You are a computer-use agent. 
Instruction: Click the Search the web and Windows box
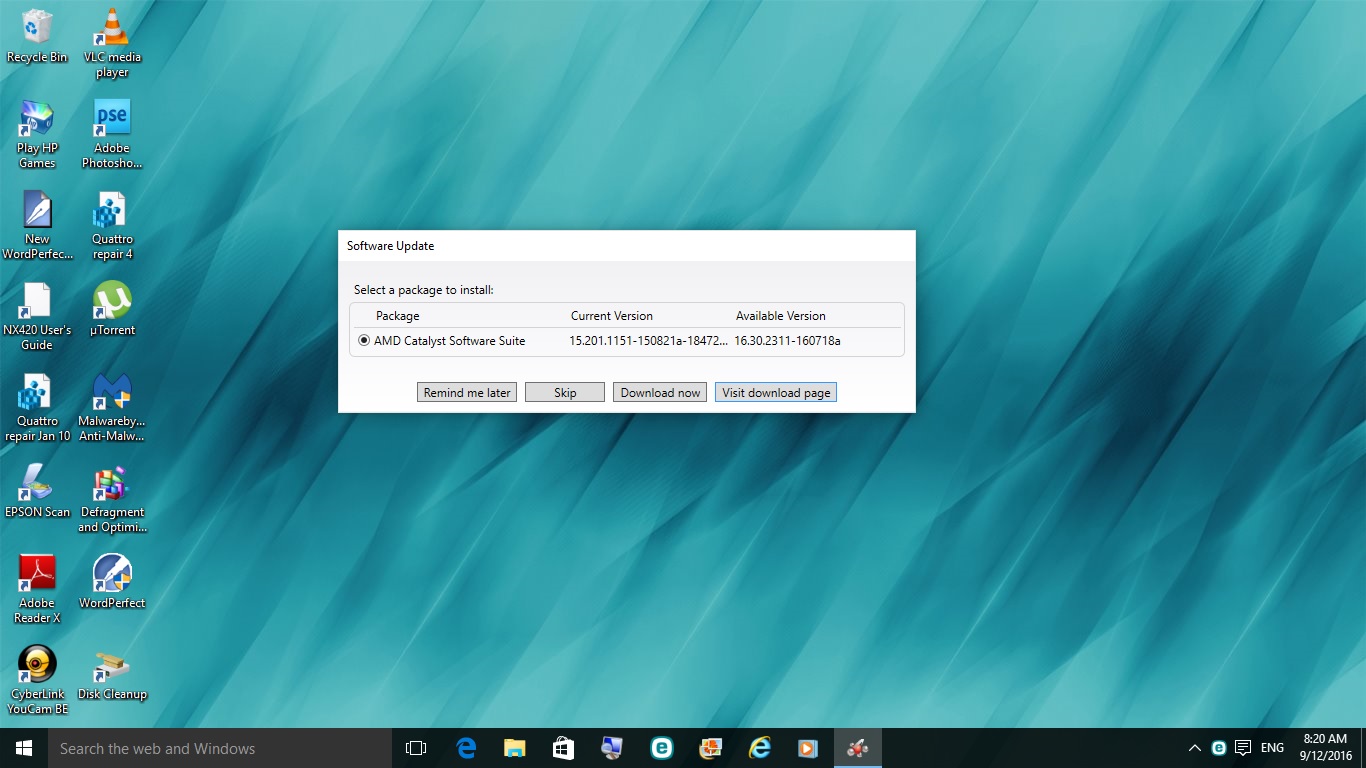220,748
